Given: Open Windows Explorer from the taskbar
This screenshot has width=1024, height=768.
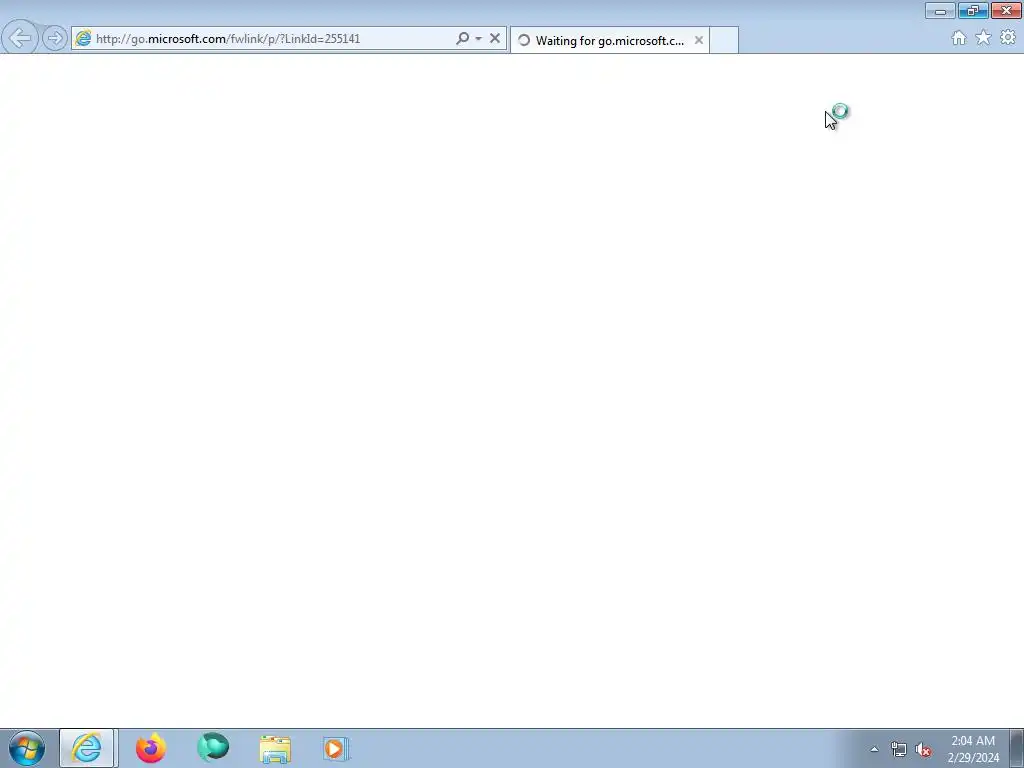Looking at the screenshot, I should pos(275,749).
